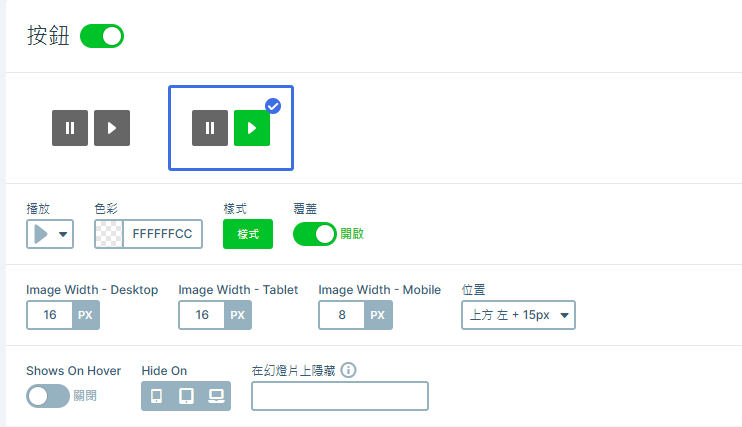The image size is (742, 427).
Task: Click the 色彩 transparent color swatch
Action: click(x=109, y=234)
